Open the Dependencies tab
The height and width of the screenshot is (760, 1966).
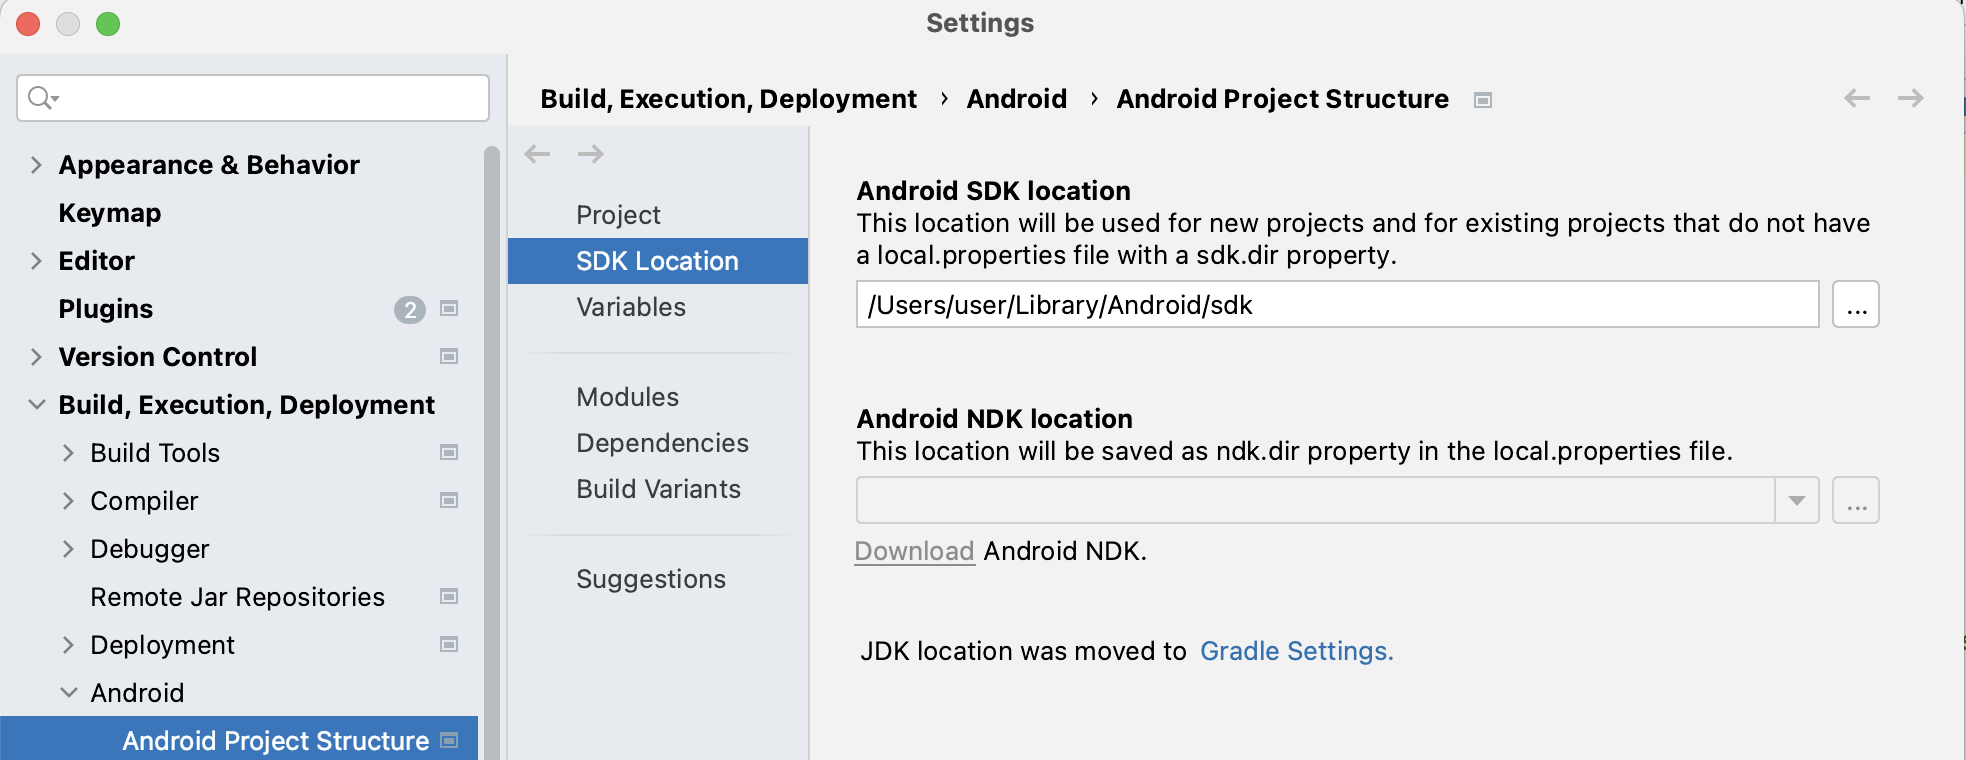pyautogui.click(x=658, y=443)
